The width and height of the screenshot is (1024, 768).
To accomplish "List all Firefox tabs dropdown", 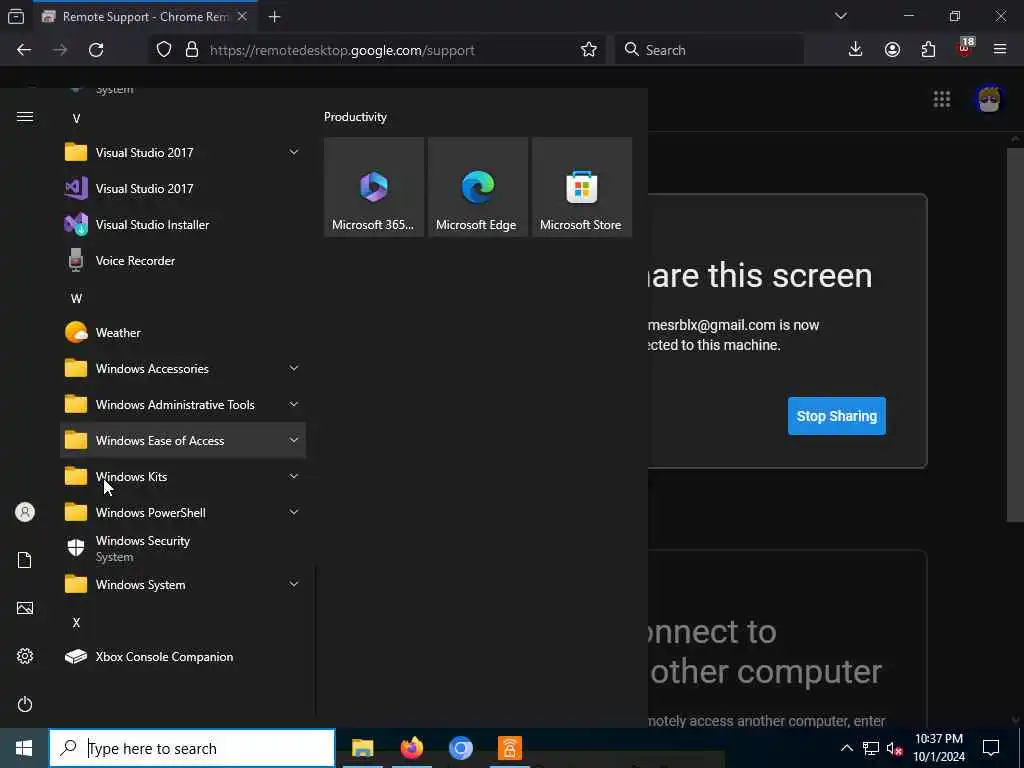I will point(840,16).
